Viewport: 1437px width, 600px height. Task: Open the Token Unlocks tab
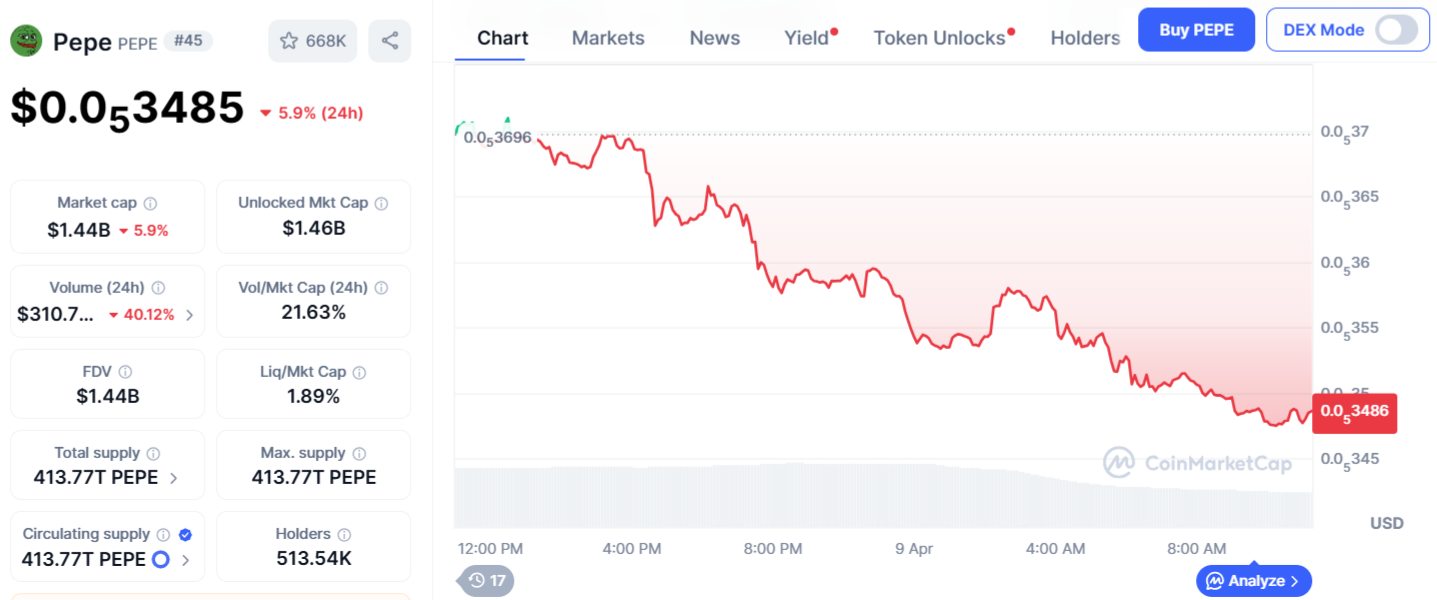938,37
